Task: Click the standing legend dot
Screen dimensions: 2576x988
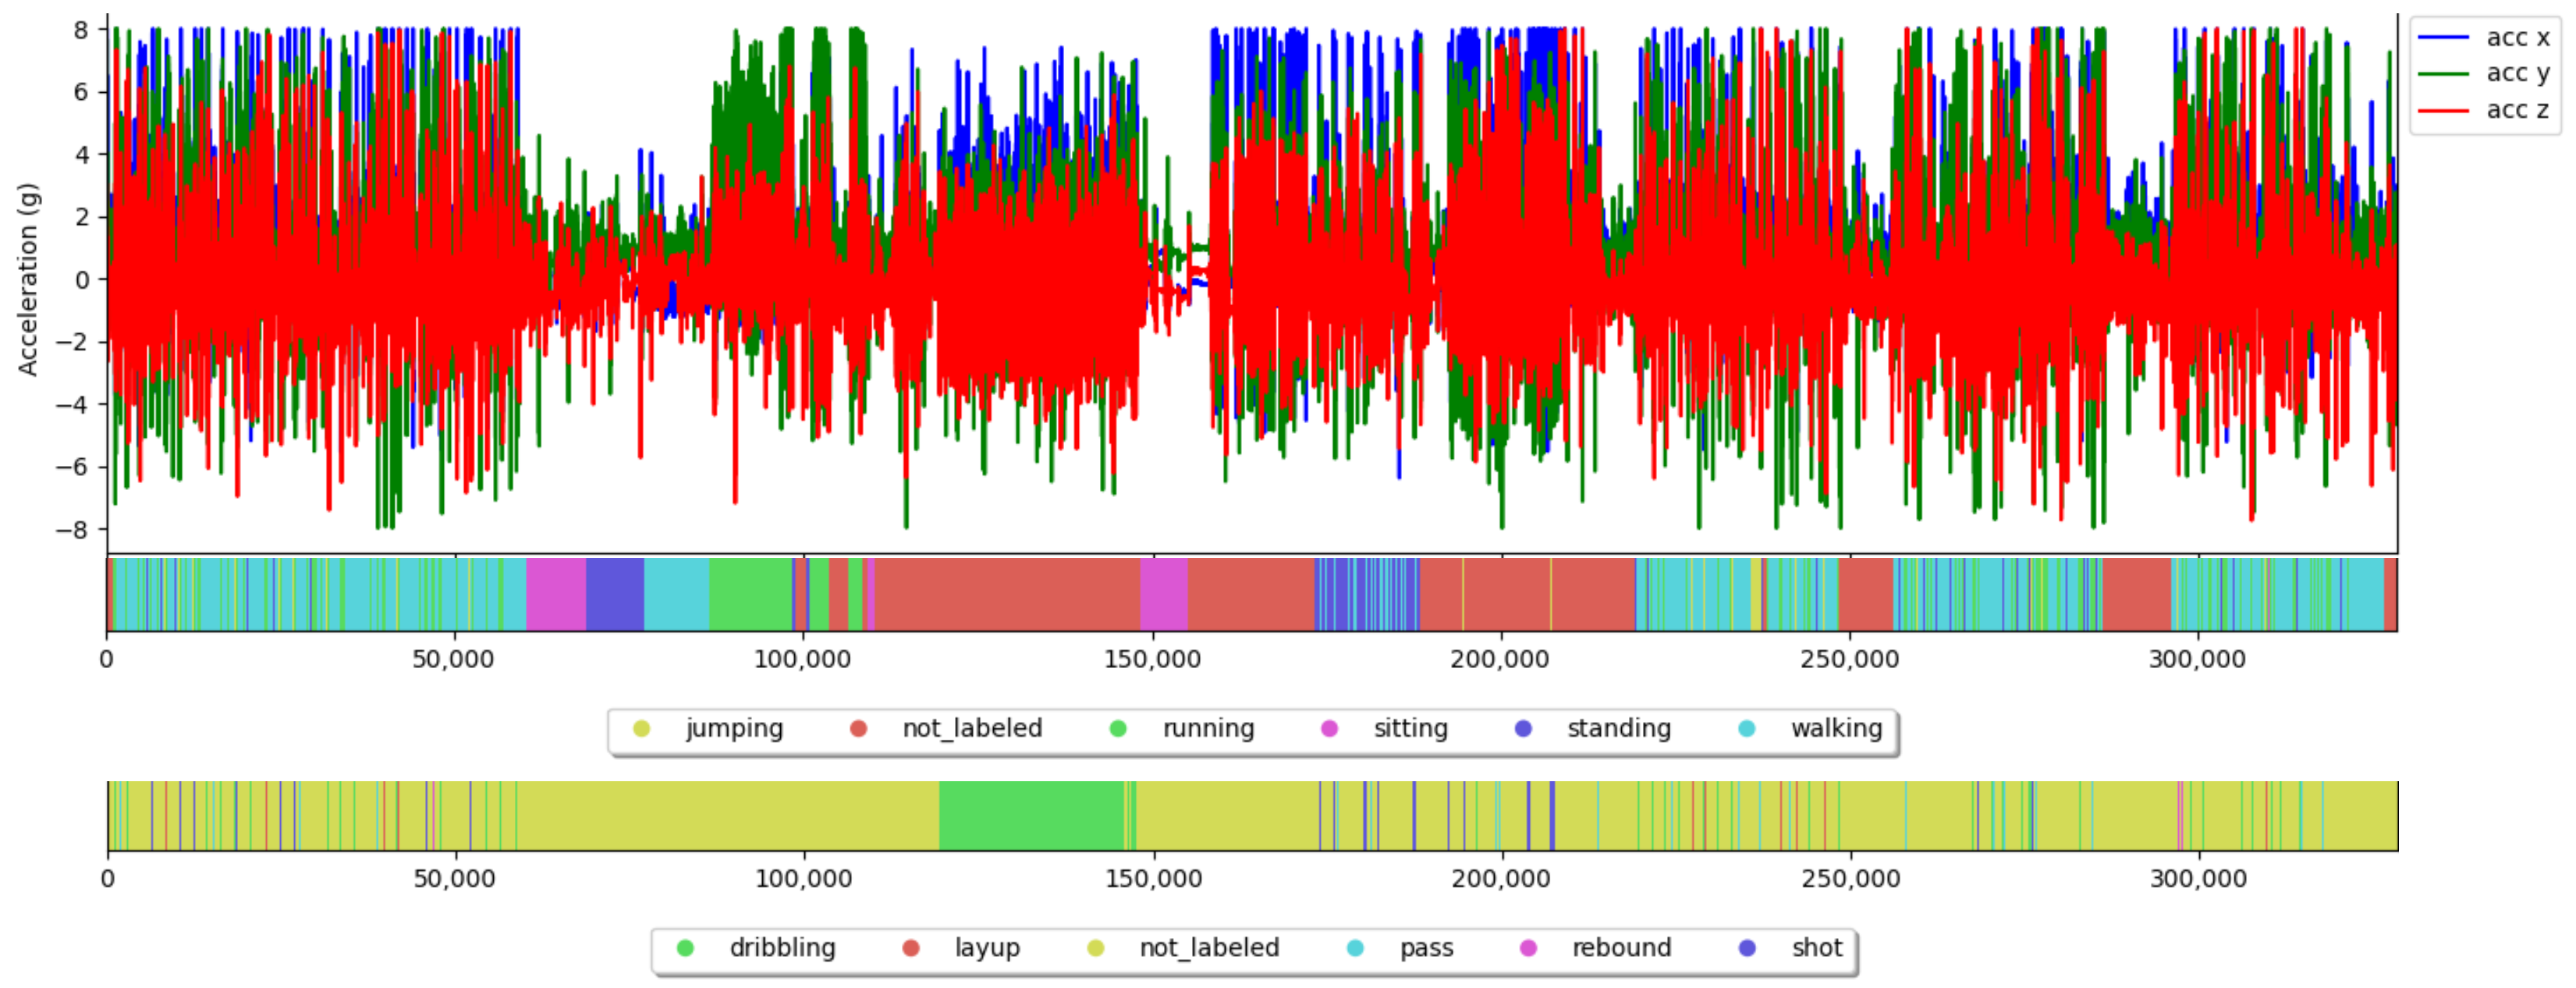Action: coord(1523,729)
